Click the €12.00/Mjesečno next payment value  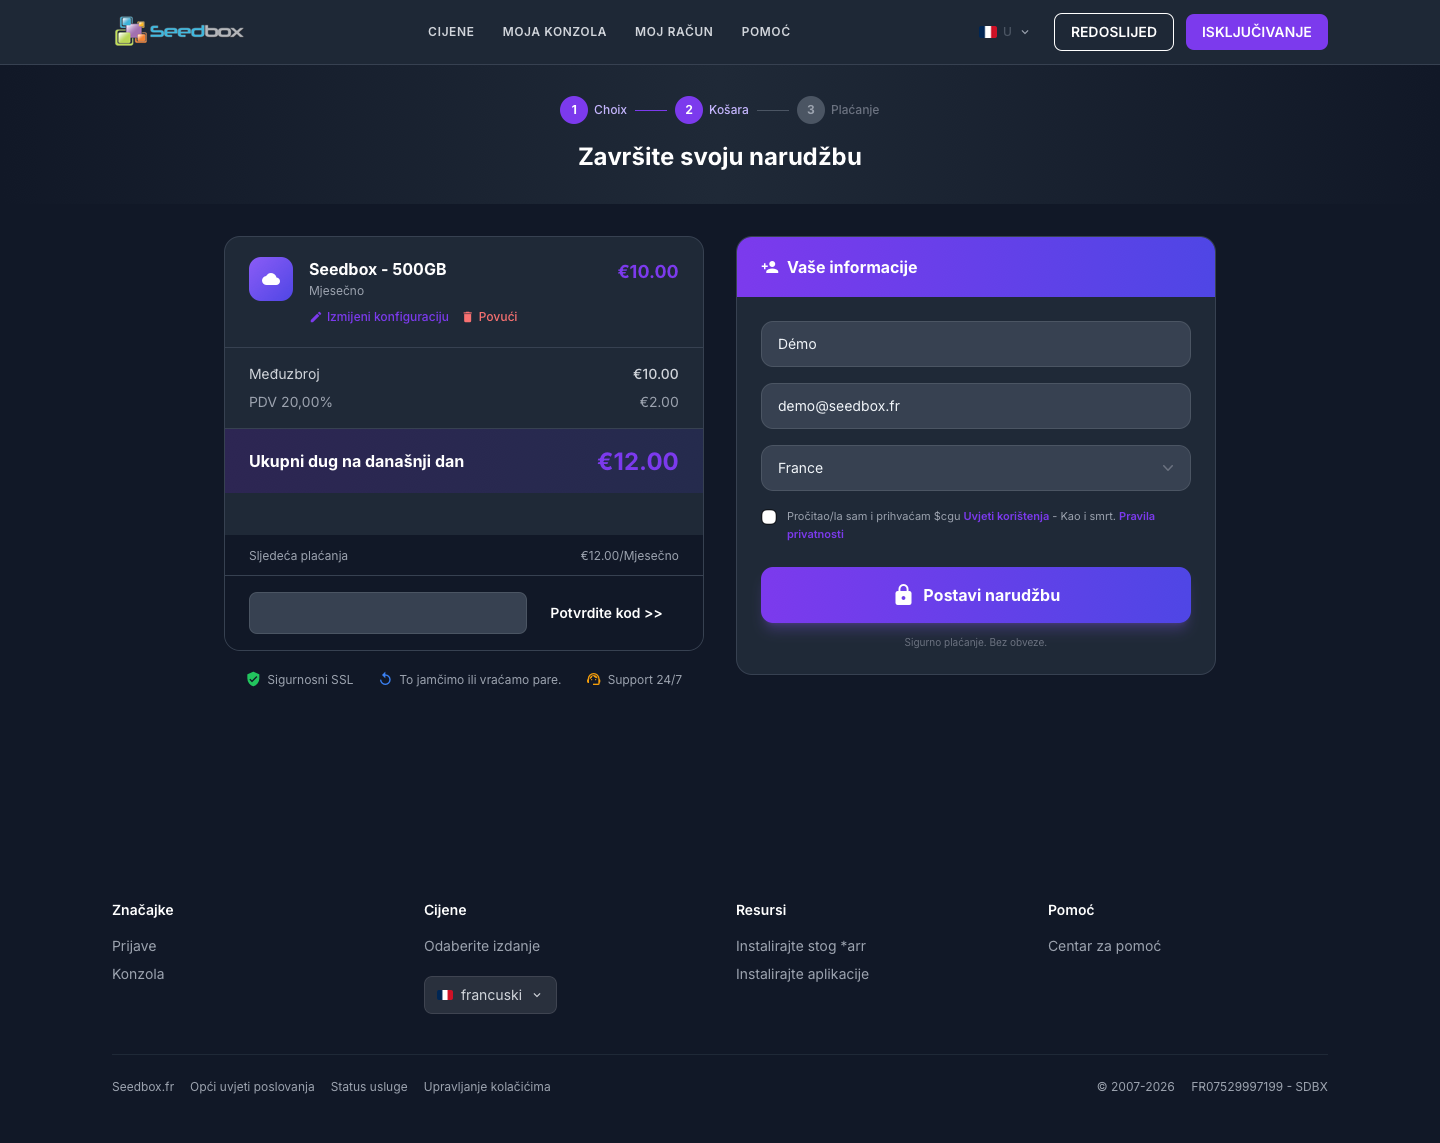[630, 556]
